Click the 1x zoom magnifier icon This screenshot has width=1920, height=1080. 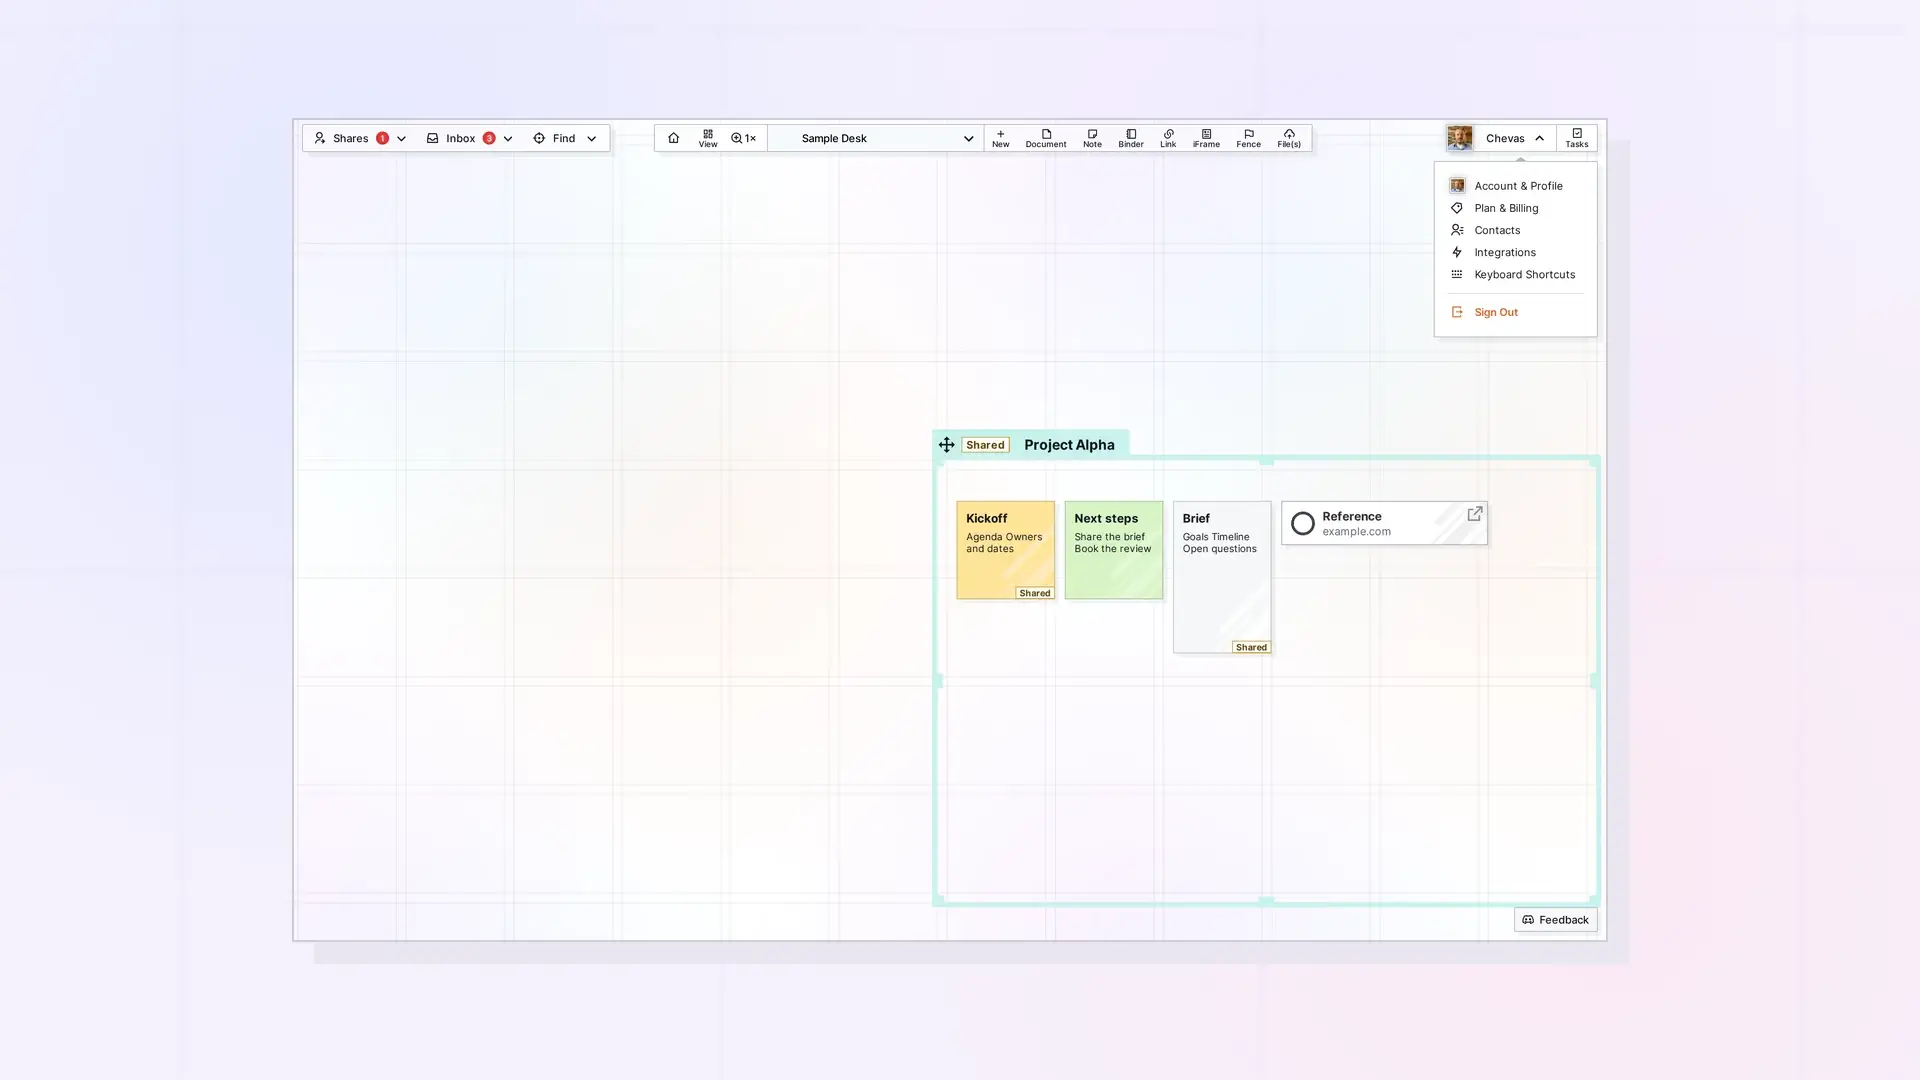[x=743, y=138]
